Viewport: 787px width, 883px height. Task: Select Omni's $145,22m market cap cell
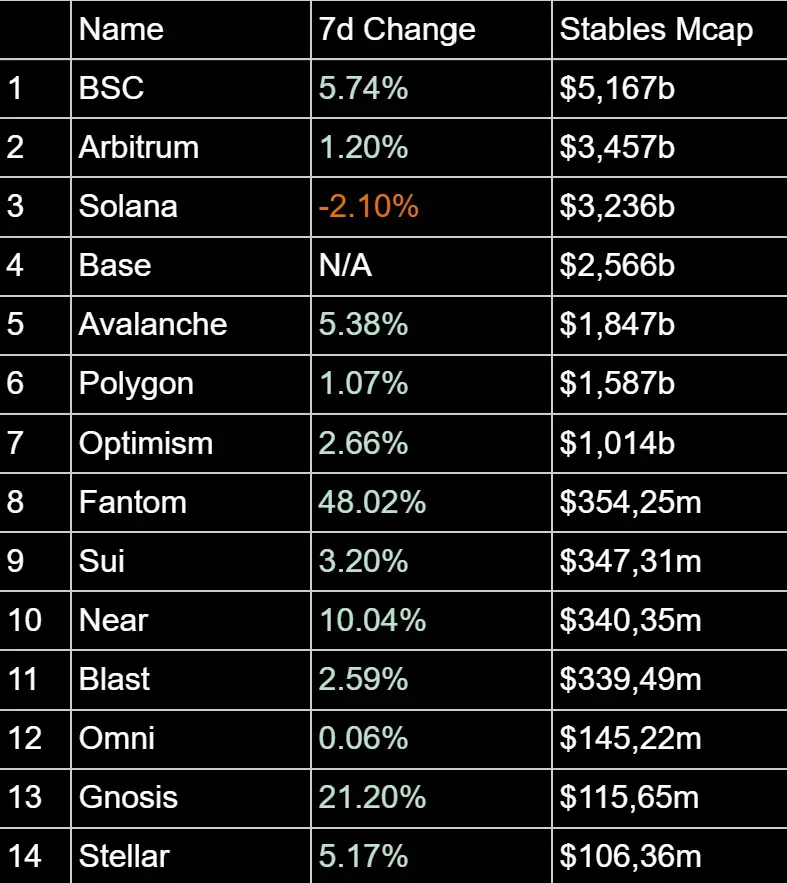tap(631, 738)
